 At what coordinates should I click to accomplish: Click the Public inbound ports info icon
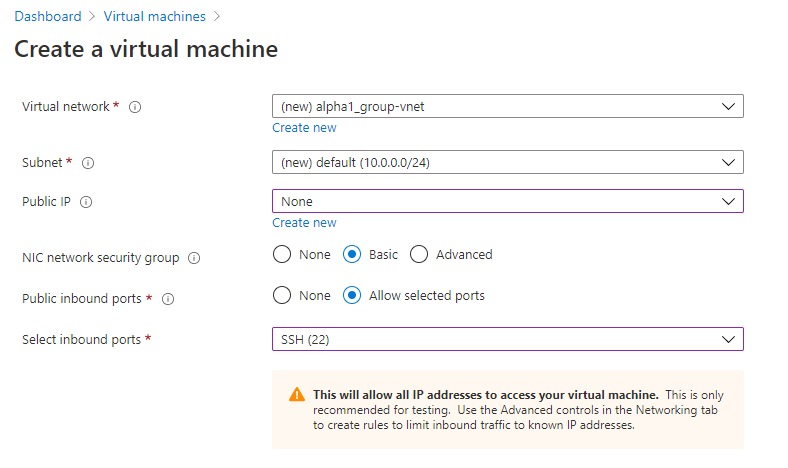tap(168, 299)
